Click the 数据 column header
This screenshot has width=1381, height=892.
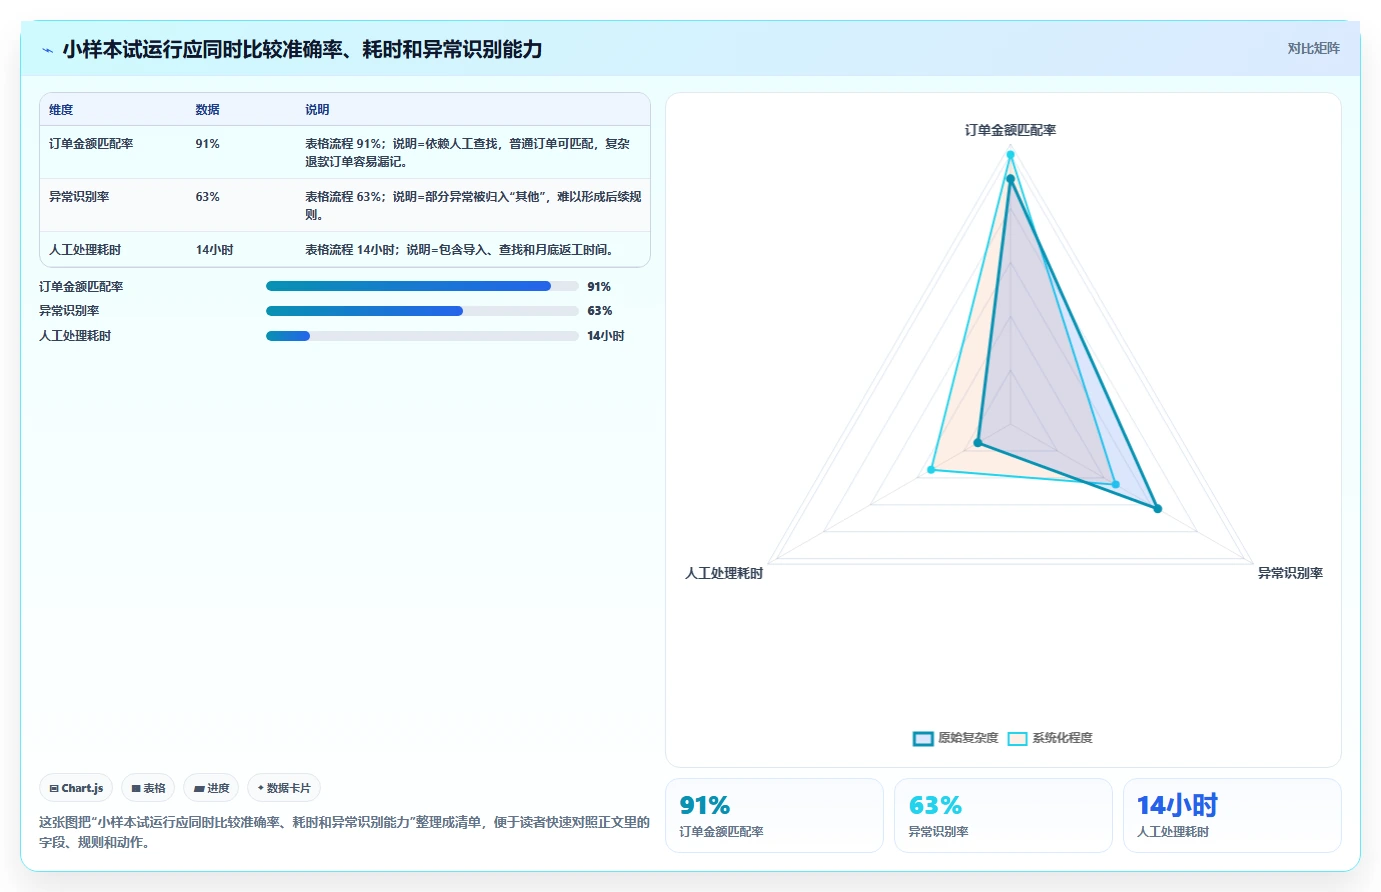coord(207,110)
